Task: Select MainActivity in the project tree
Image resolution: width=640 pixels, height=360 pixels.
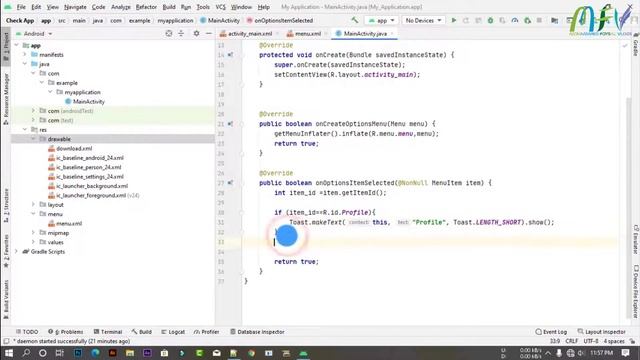Action: coord(89,101)
